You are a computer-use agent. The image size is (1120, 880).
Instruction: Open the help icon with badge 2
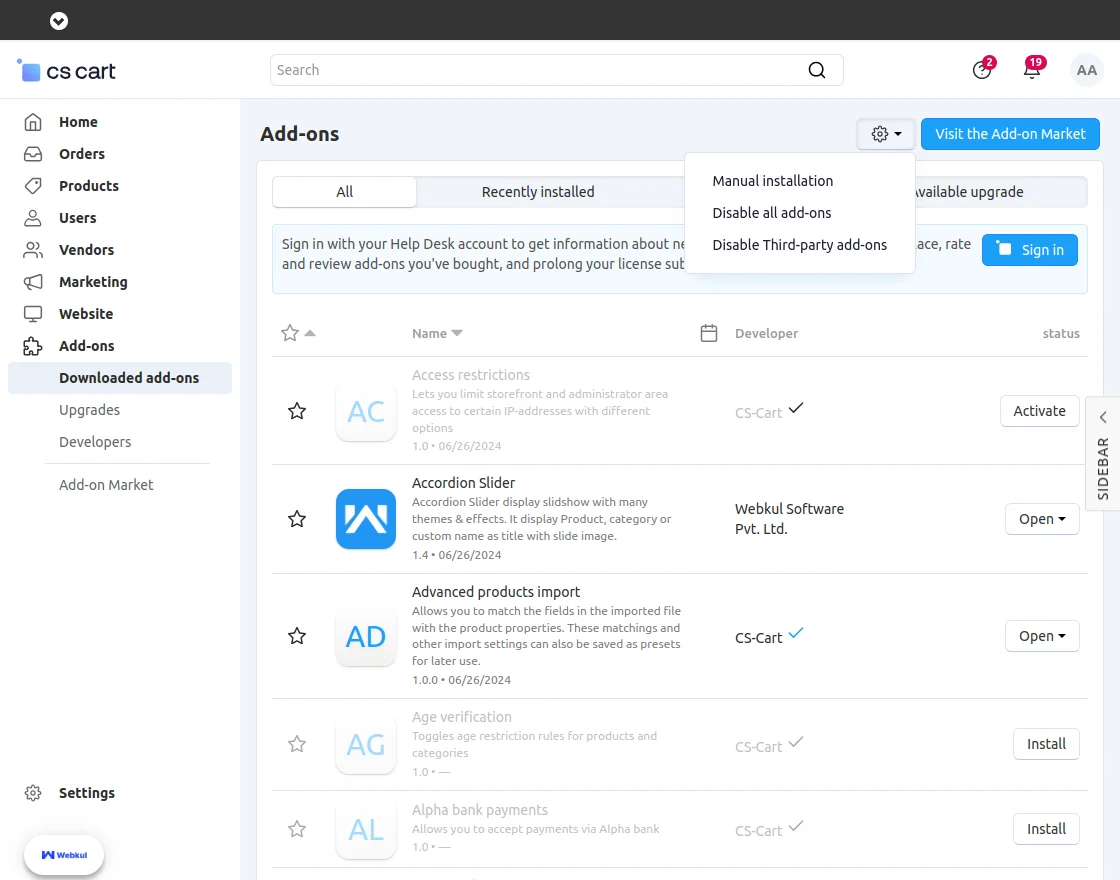tap(982, 69)
